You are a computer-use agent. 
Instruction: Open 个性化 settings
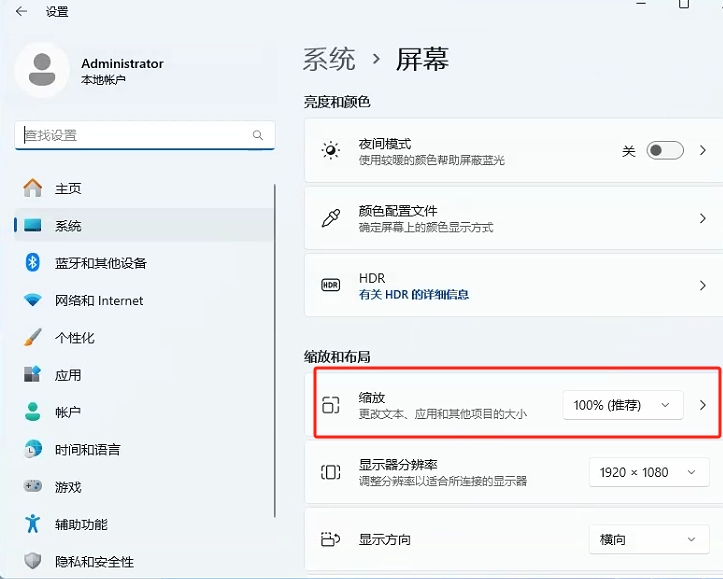coord(144,337)
